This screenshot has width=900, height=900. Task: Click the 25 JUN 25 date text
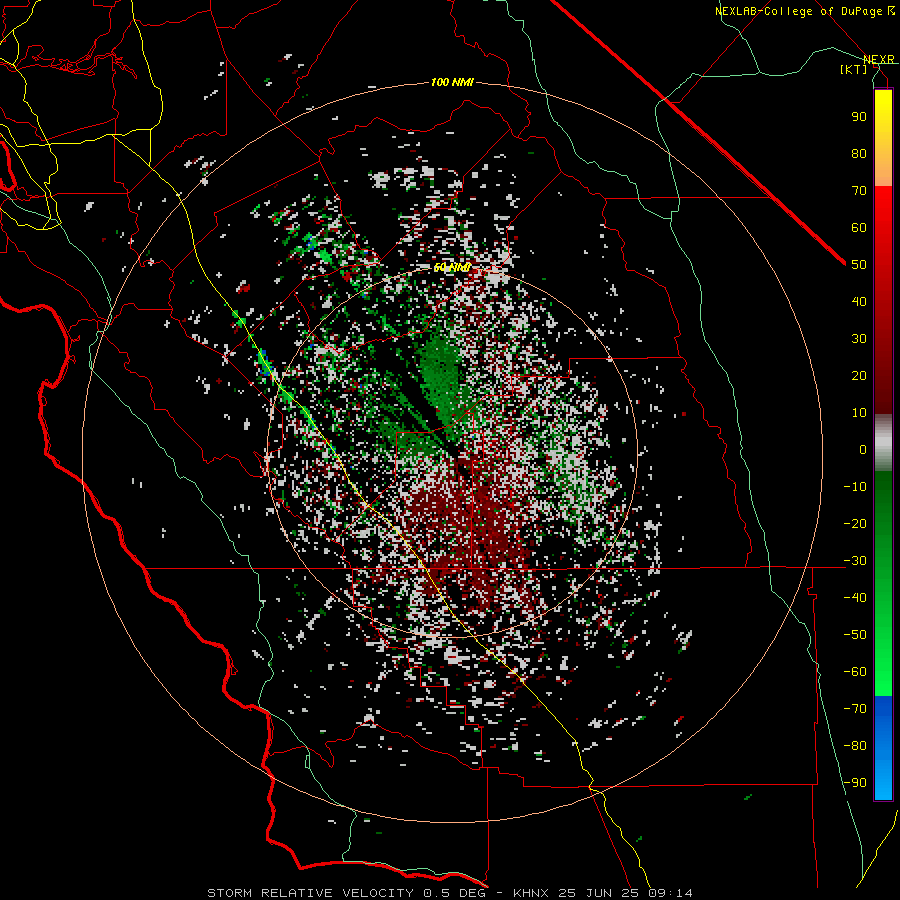point(599,893)
